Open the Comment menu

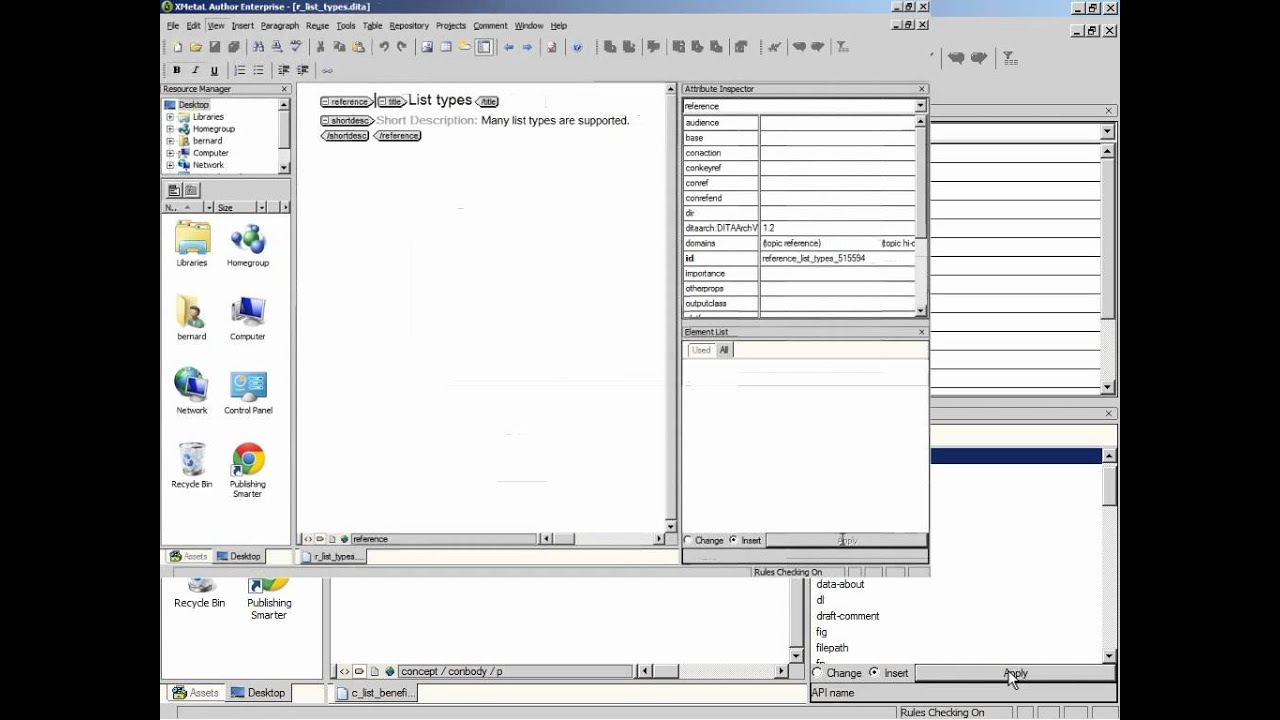click(x=490, y=26)
